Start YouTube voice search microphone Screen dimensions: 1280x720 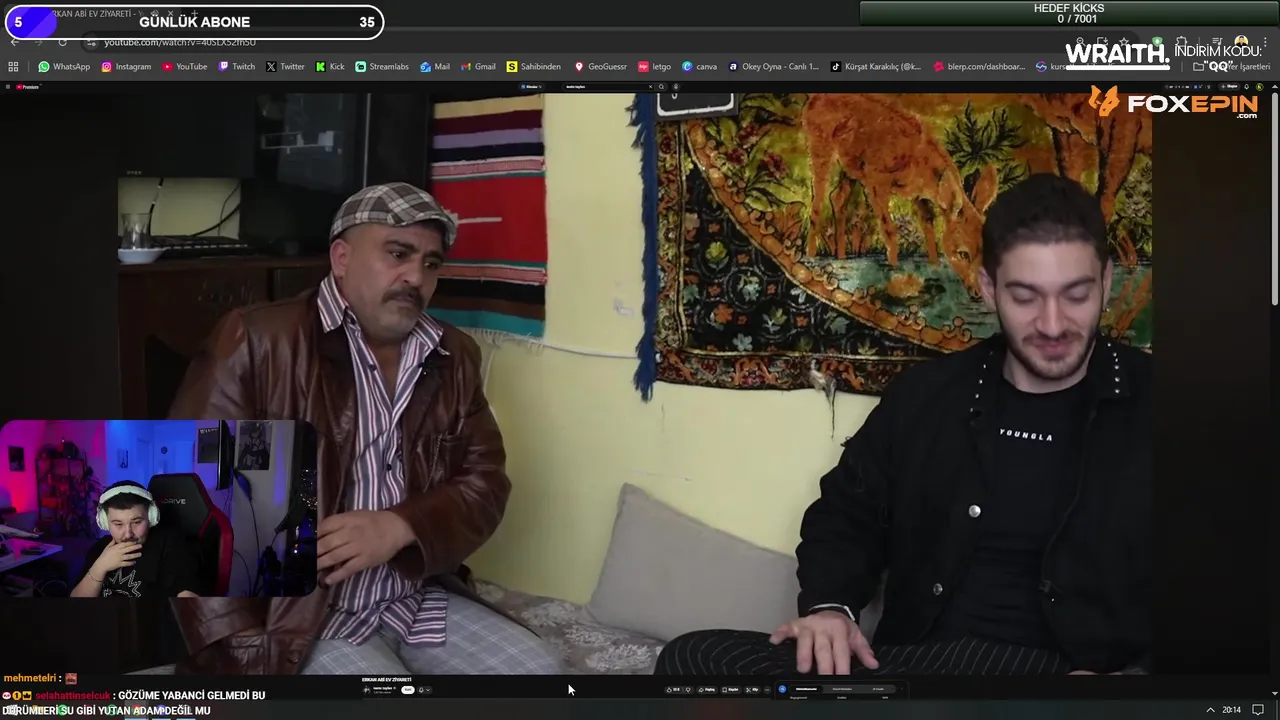pyautogui.click(x=675, y=87)
